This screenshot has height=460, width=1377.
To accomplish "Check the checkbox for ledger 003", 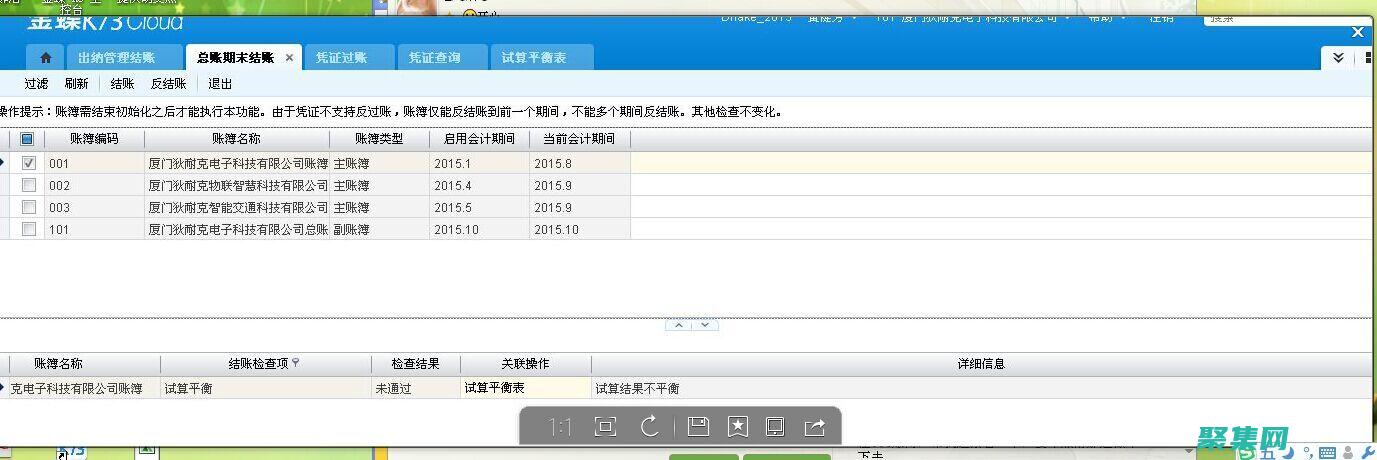I will (x=29, y=207).
